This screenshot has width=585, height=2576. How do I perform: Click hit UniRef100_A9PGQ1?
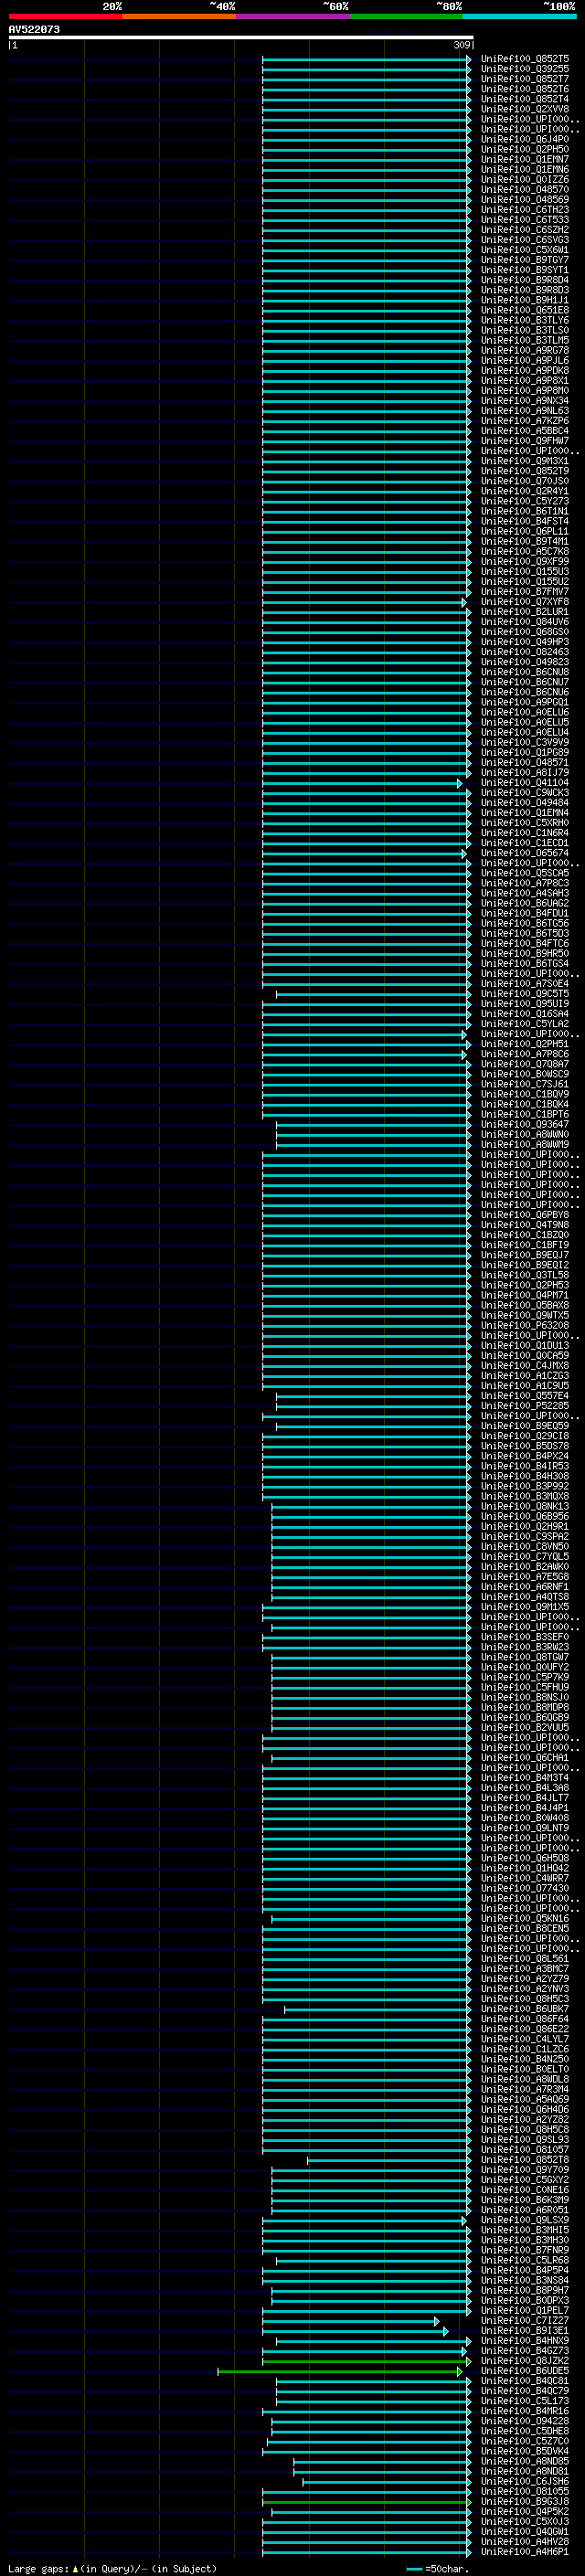(524, 703)
